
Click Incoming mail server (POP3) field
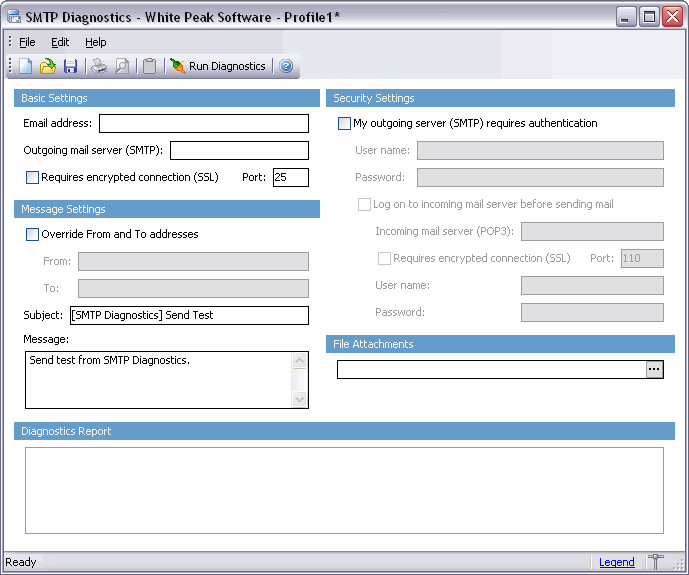592,231
